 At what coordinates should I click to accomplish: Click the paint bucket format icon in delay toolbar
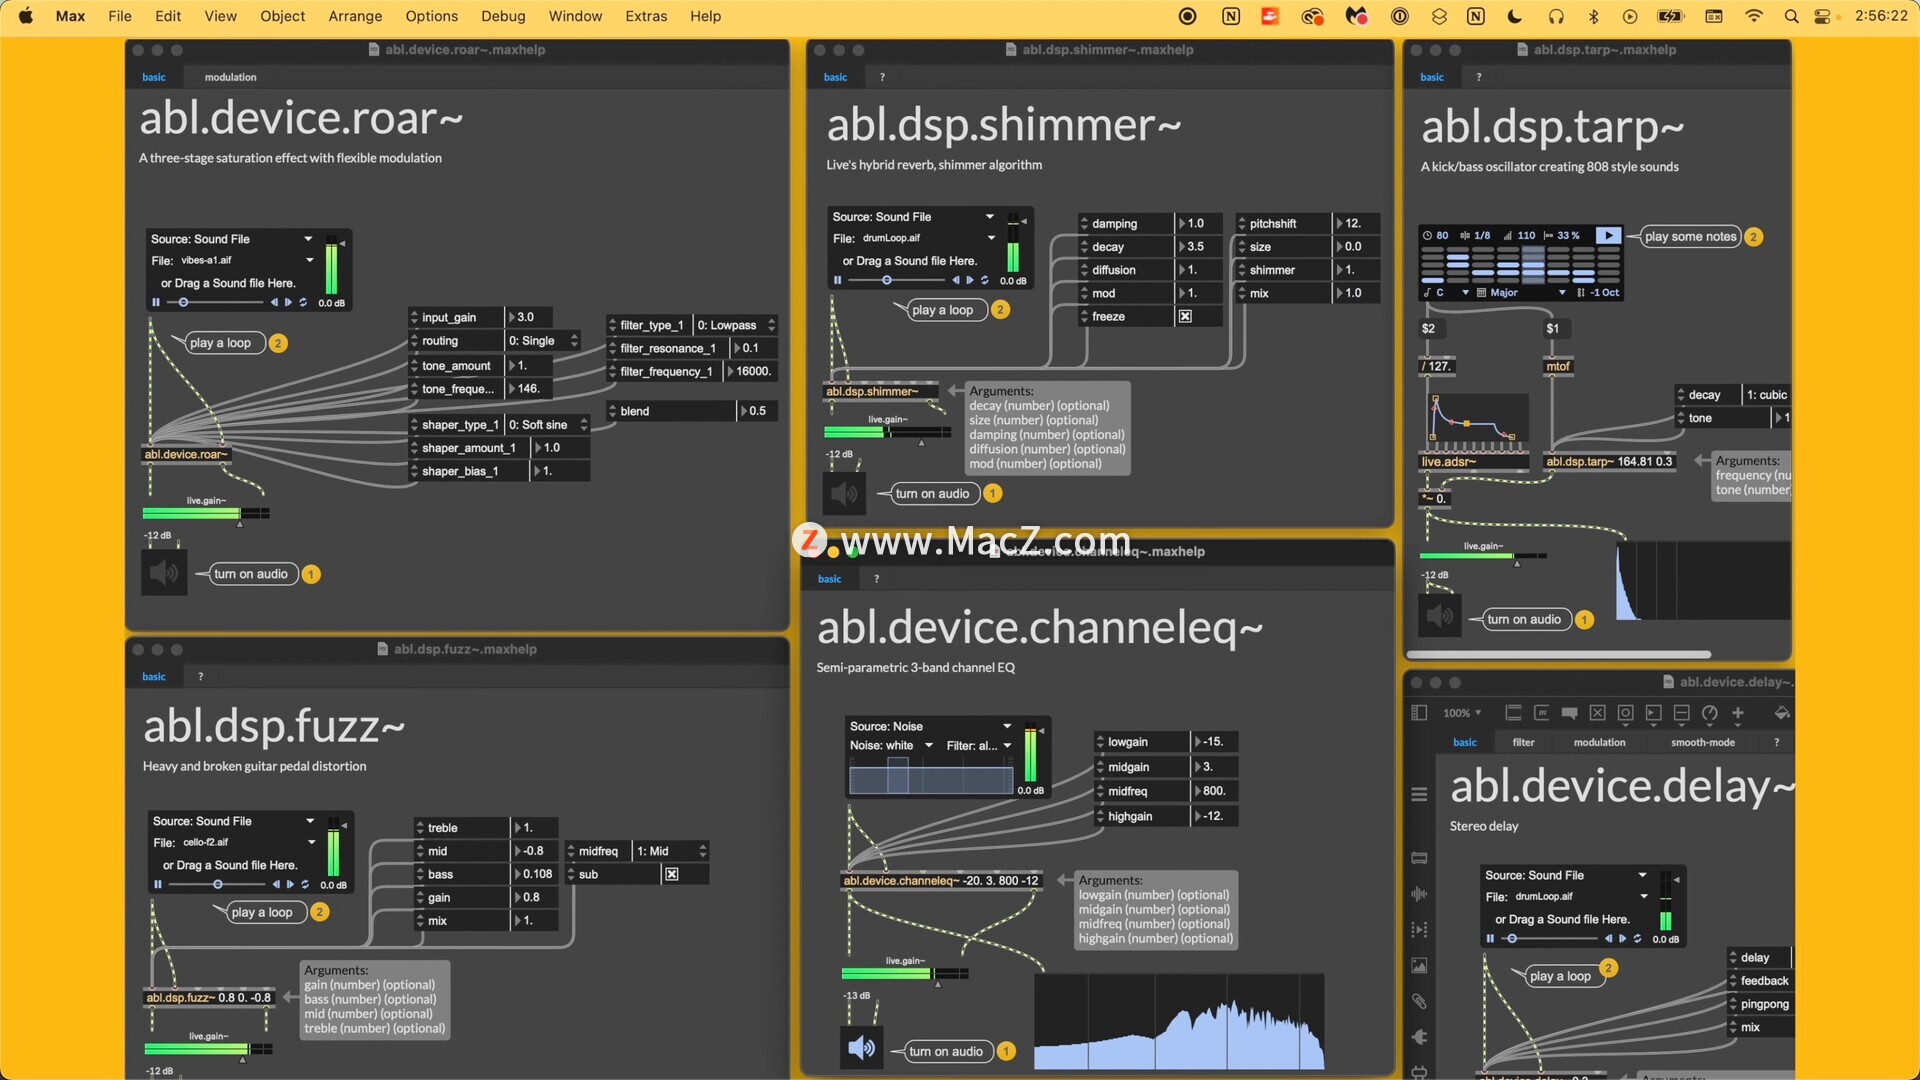1781,713
